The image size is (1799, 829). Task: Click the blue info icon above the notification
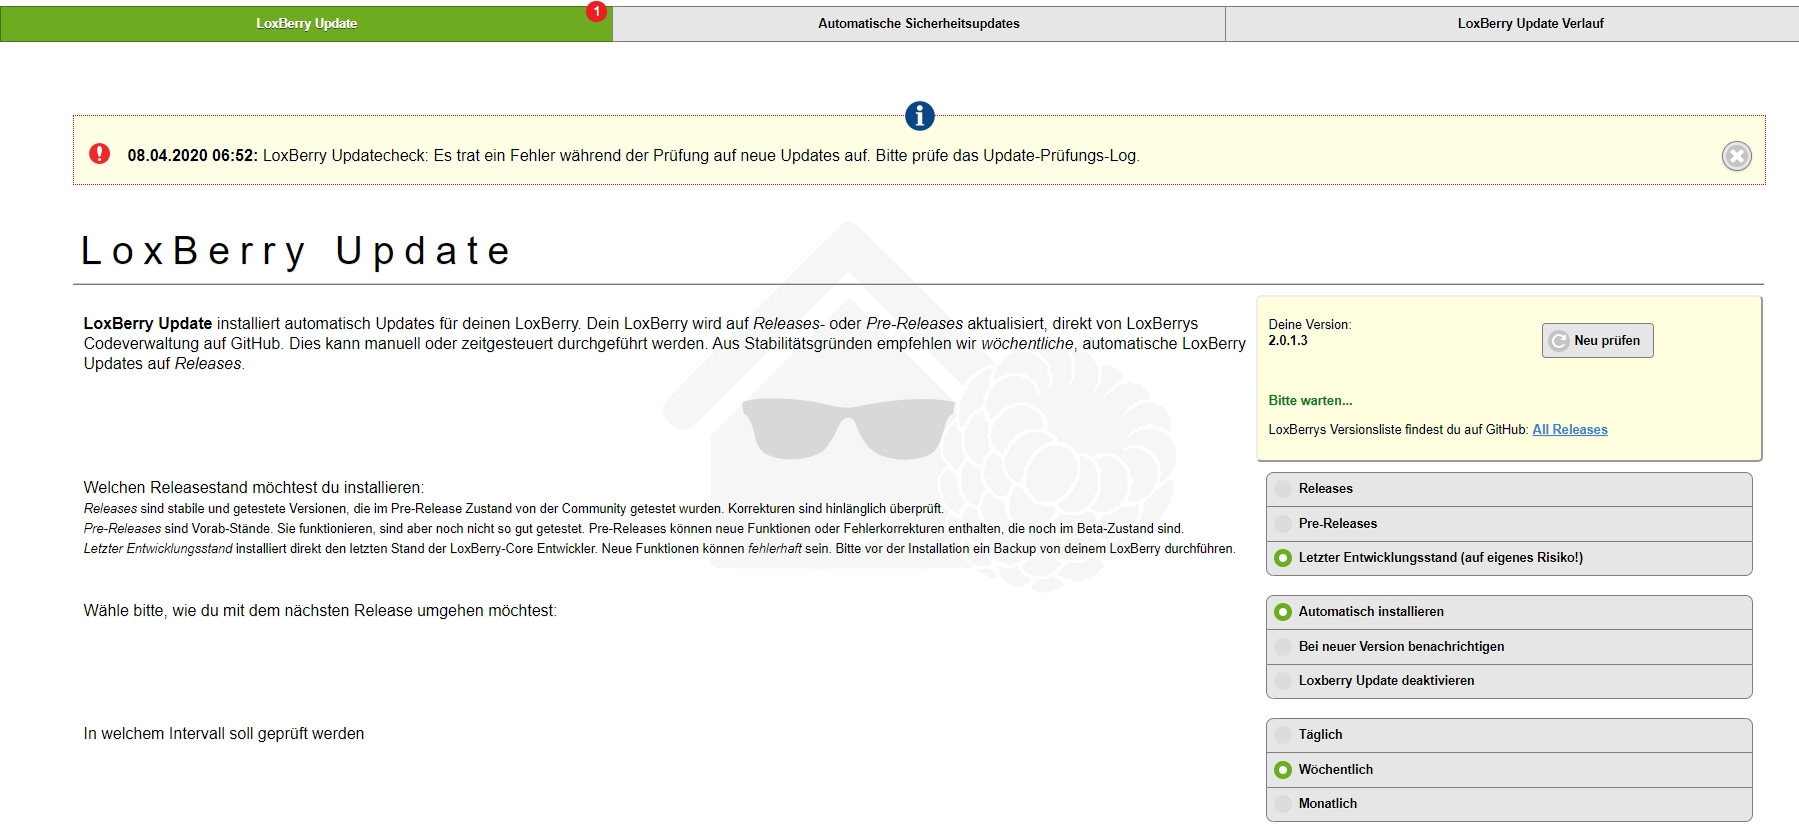pyautogui.click(x=919, y=116)
